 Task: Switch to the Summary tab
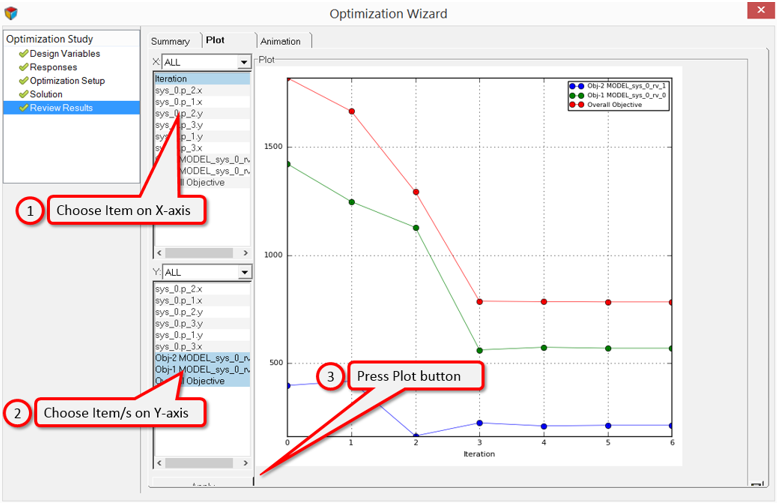pos(170,41)
